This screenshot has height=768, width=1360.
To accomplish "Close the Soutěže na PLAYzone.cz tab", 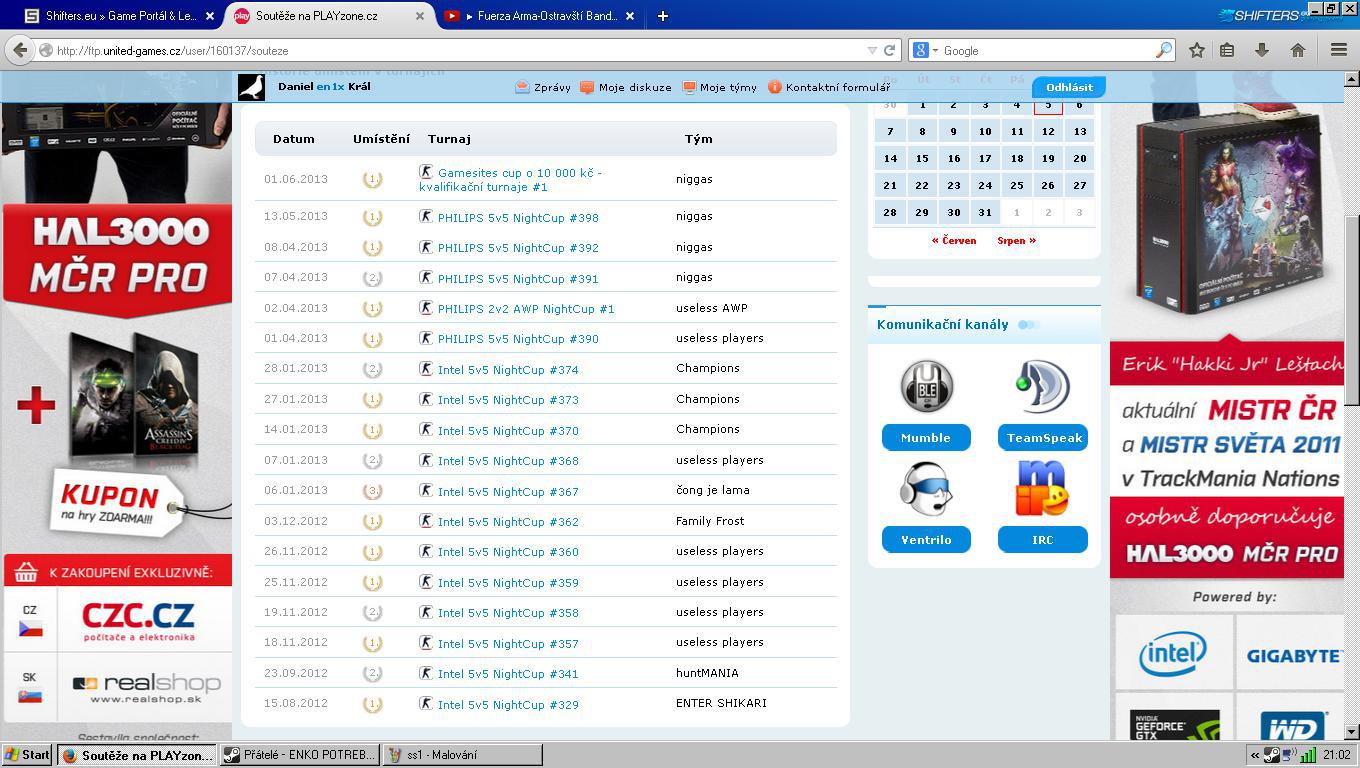I will click(420, 16).
